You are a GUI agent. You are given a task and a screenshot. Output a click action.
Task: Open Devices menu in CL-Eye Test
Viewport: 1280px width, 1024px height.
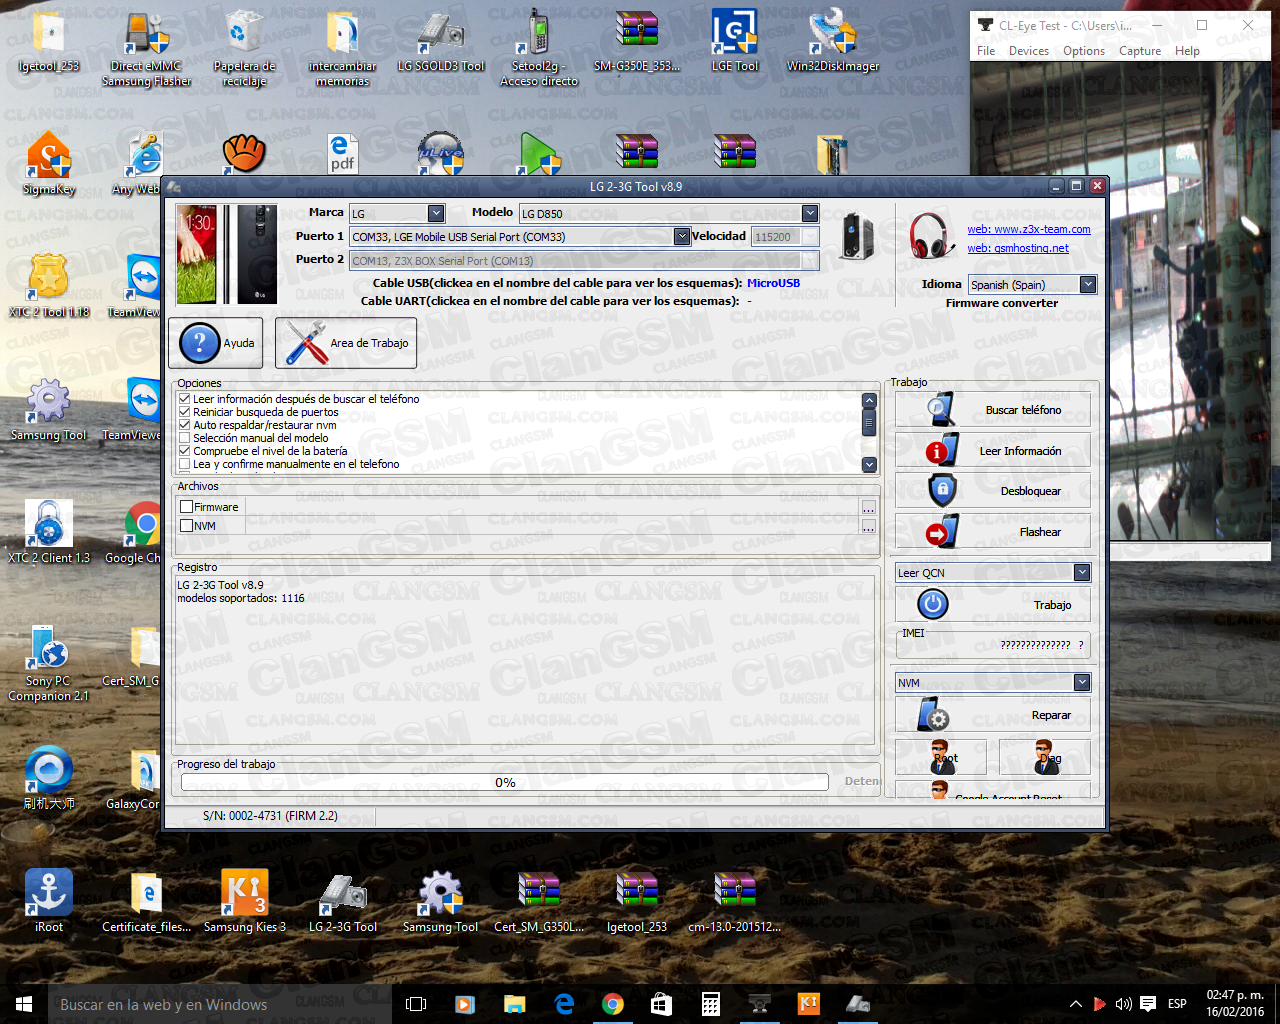pos(1029,51)
